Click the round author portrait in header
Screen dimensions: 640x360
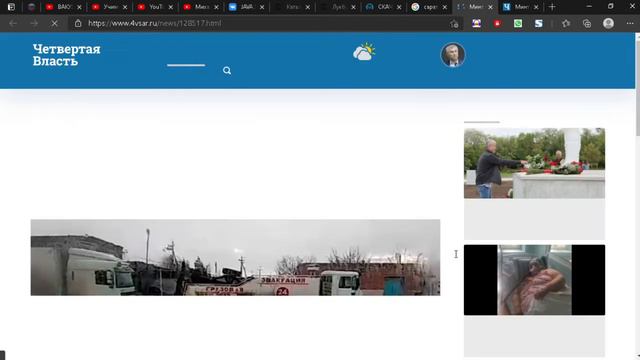pos(453,55)
